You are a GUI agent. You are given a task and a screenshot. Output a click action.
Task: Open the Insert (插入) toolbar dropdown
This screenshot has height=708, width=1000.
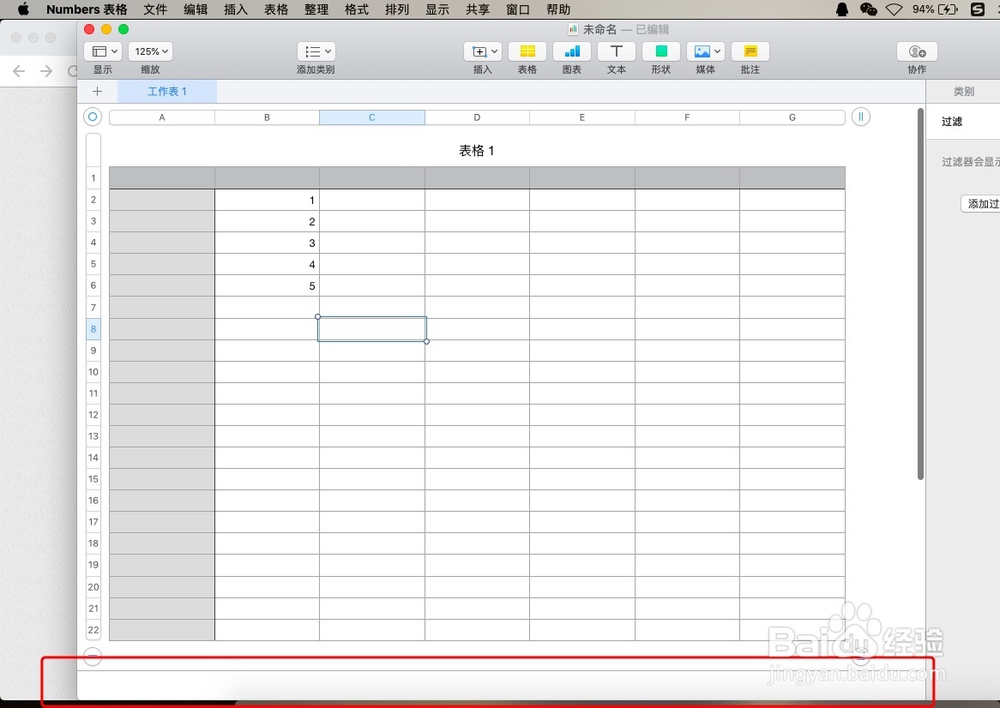tap(482, 52)
